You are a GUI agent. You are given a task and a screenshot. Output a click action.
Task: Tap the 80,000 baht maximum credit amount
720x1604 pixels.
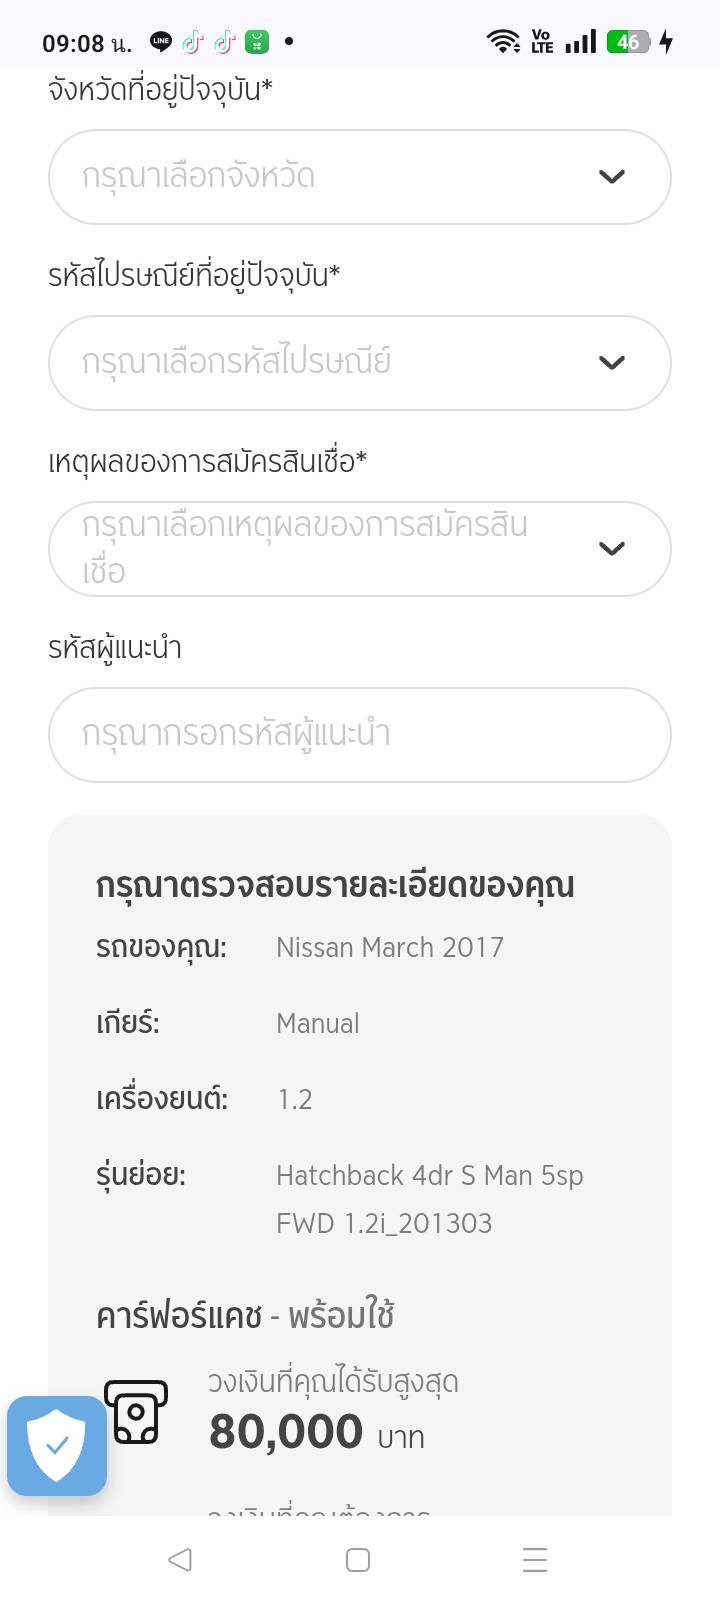[286, 1432]
